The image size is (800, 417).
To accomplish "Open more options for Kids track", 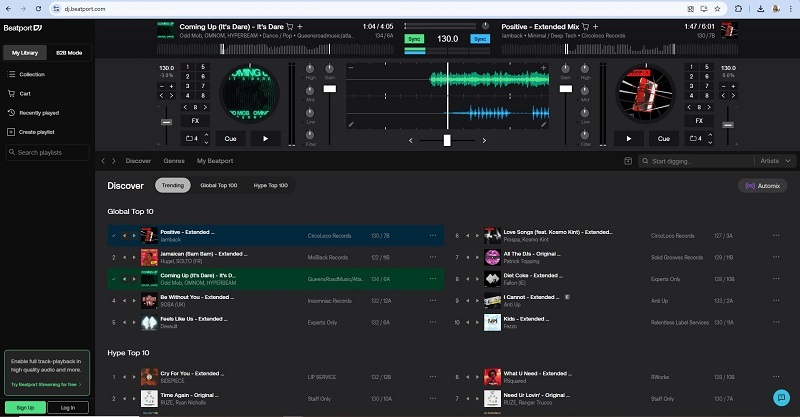I will click(x=776, y=322).
